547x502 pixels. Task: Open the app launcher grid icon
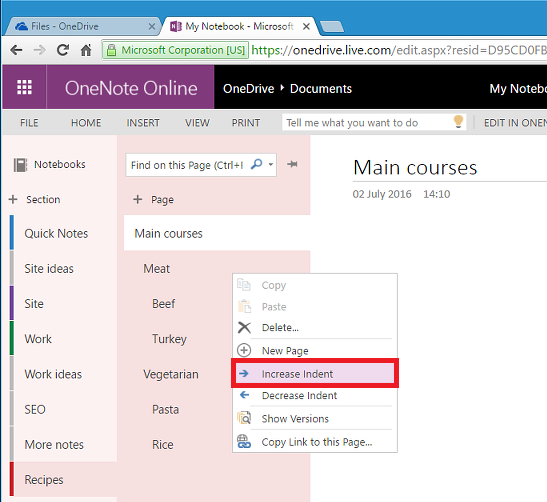pos(24,87)
